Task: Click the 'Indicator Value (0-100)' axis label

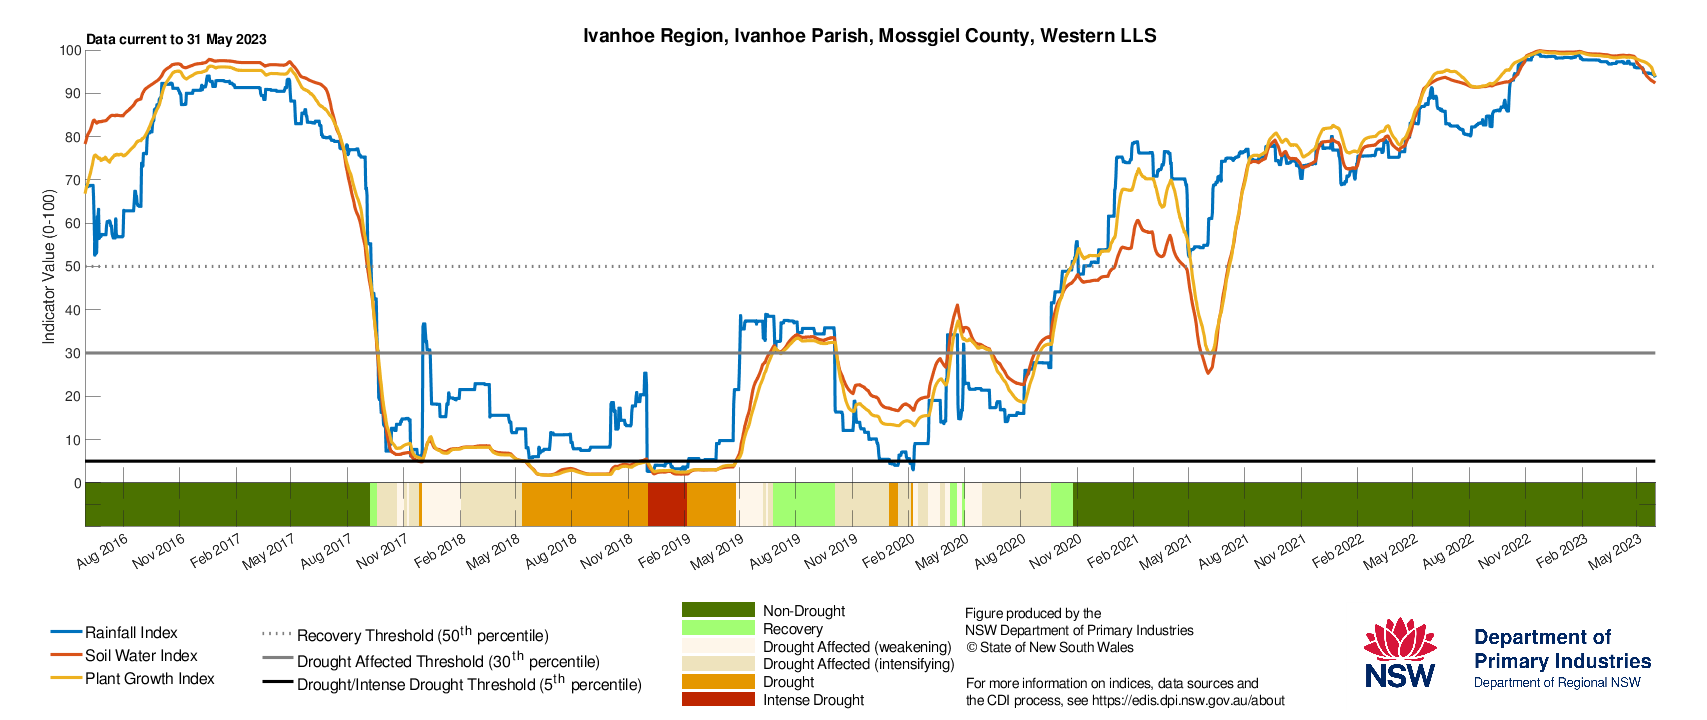Action: pos(48,267)
